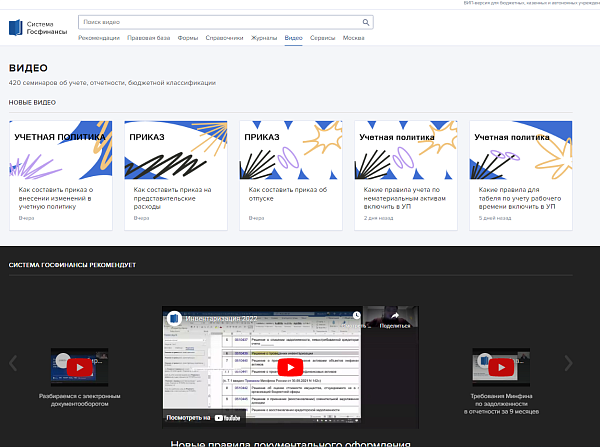Go to next carousel slide arrow
600x447 pixels.
click(x=568, y=363)
